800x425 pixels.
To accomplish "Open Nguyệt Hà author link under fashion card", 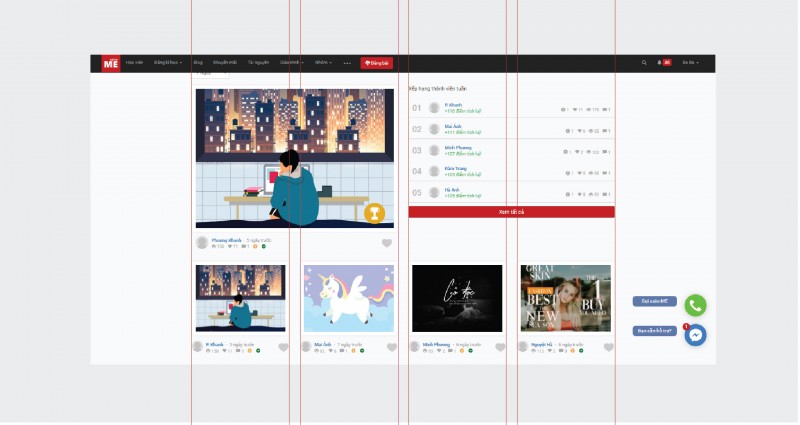I will [x=541, y=344].
